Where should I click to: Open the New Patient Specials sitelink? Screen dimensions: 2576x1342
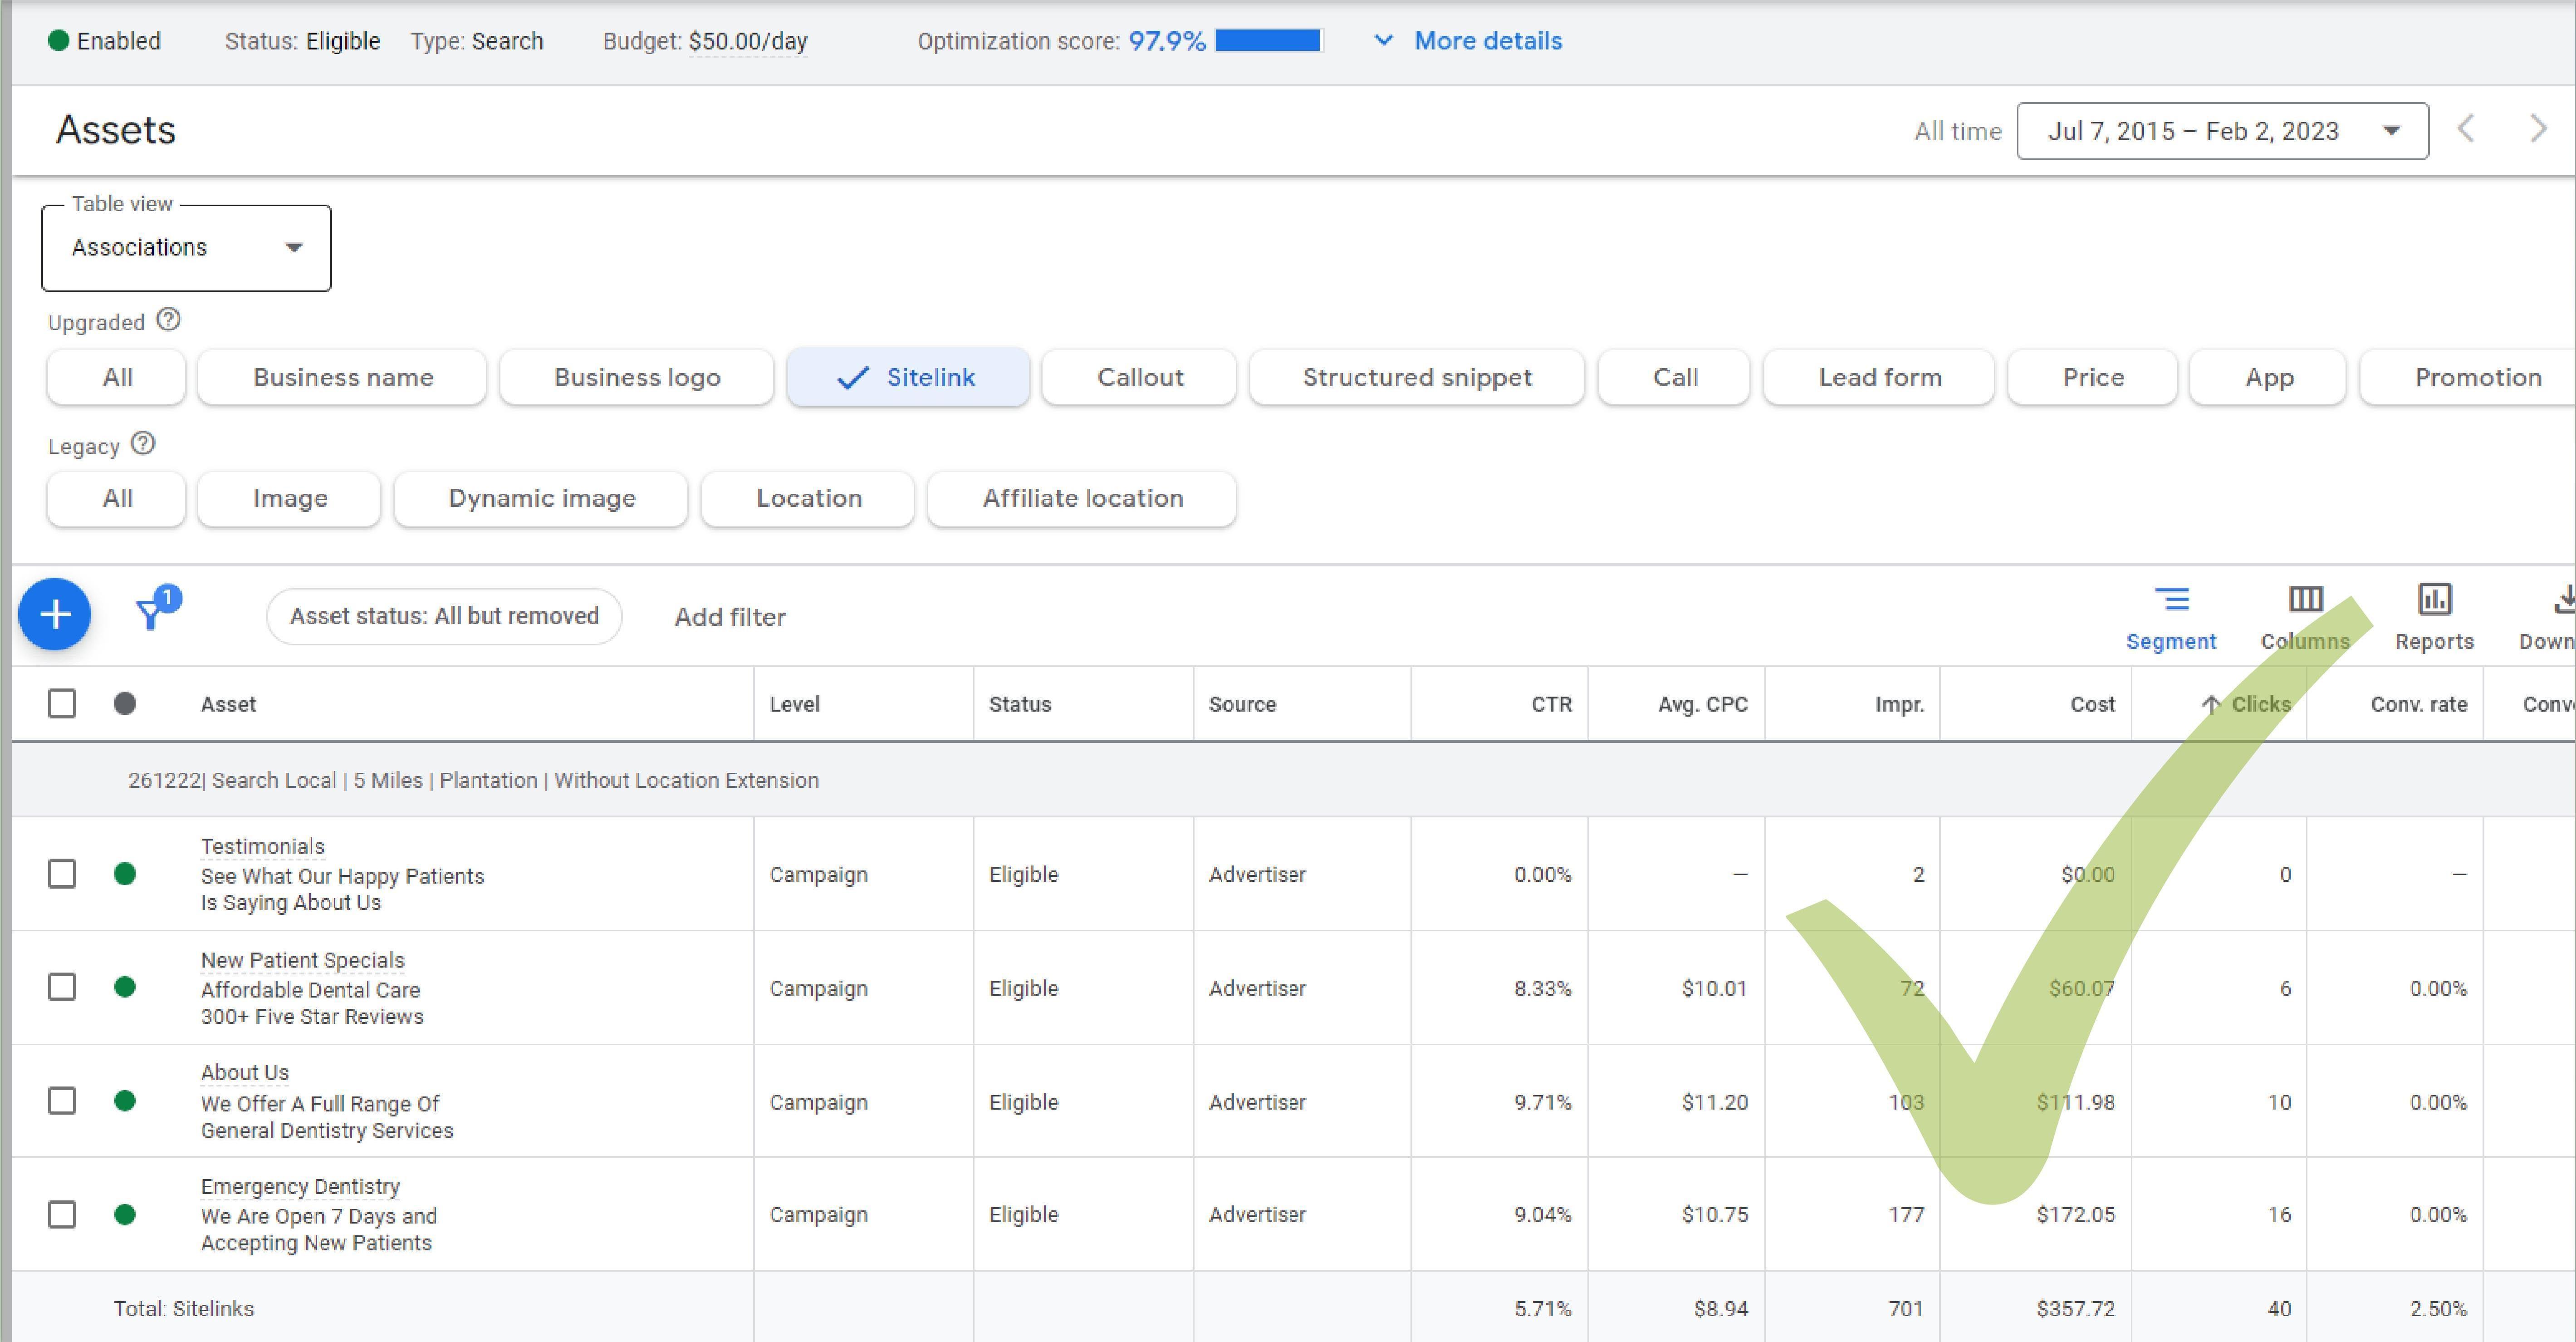pyautogui.click(x=302, y=960)
